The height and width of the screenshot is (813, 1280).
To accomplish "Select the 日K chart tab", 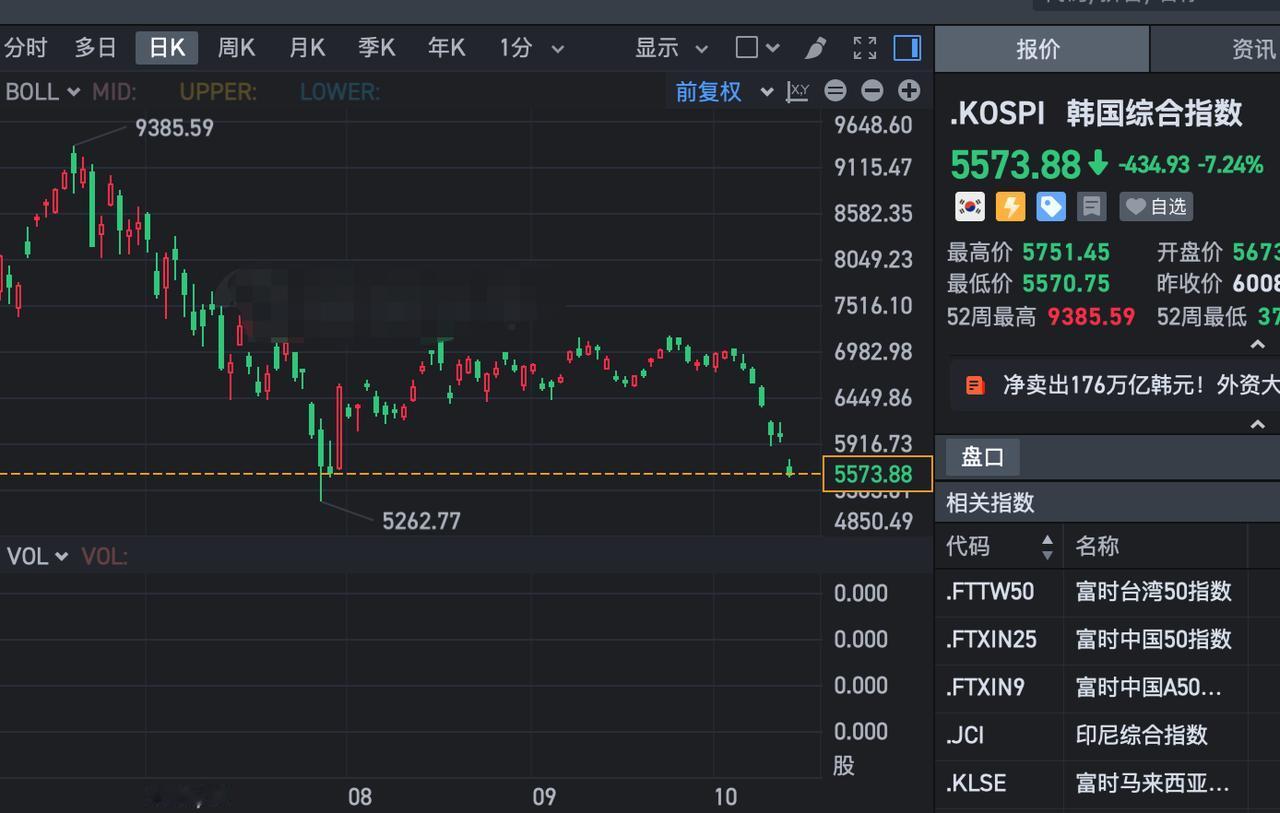I will pyautogui.click(x=167, y=47).
